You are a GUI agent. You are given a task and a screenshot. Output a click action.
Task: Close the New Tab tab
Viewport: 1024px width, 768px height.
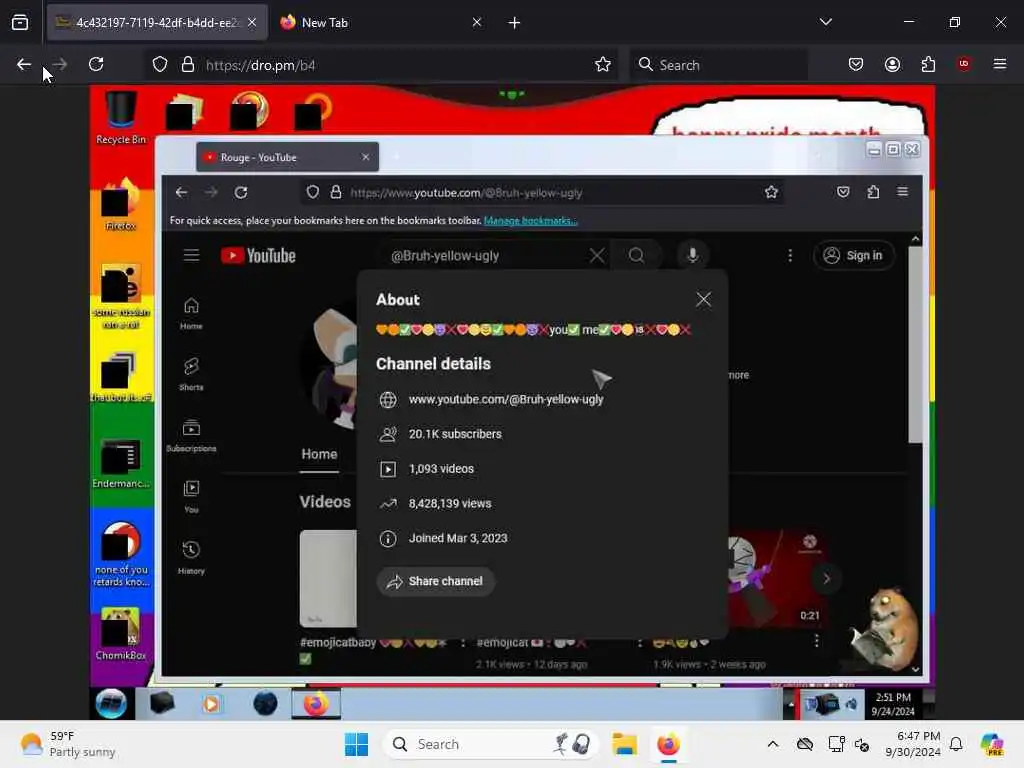[x=477, y=22]
